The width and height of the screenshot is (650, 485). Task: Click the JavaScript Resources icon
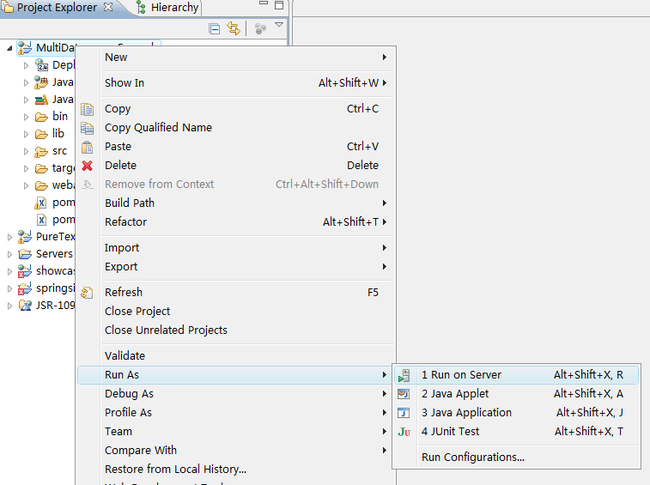click(41, 99)
